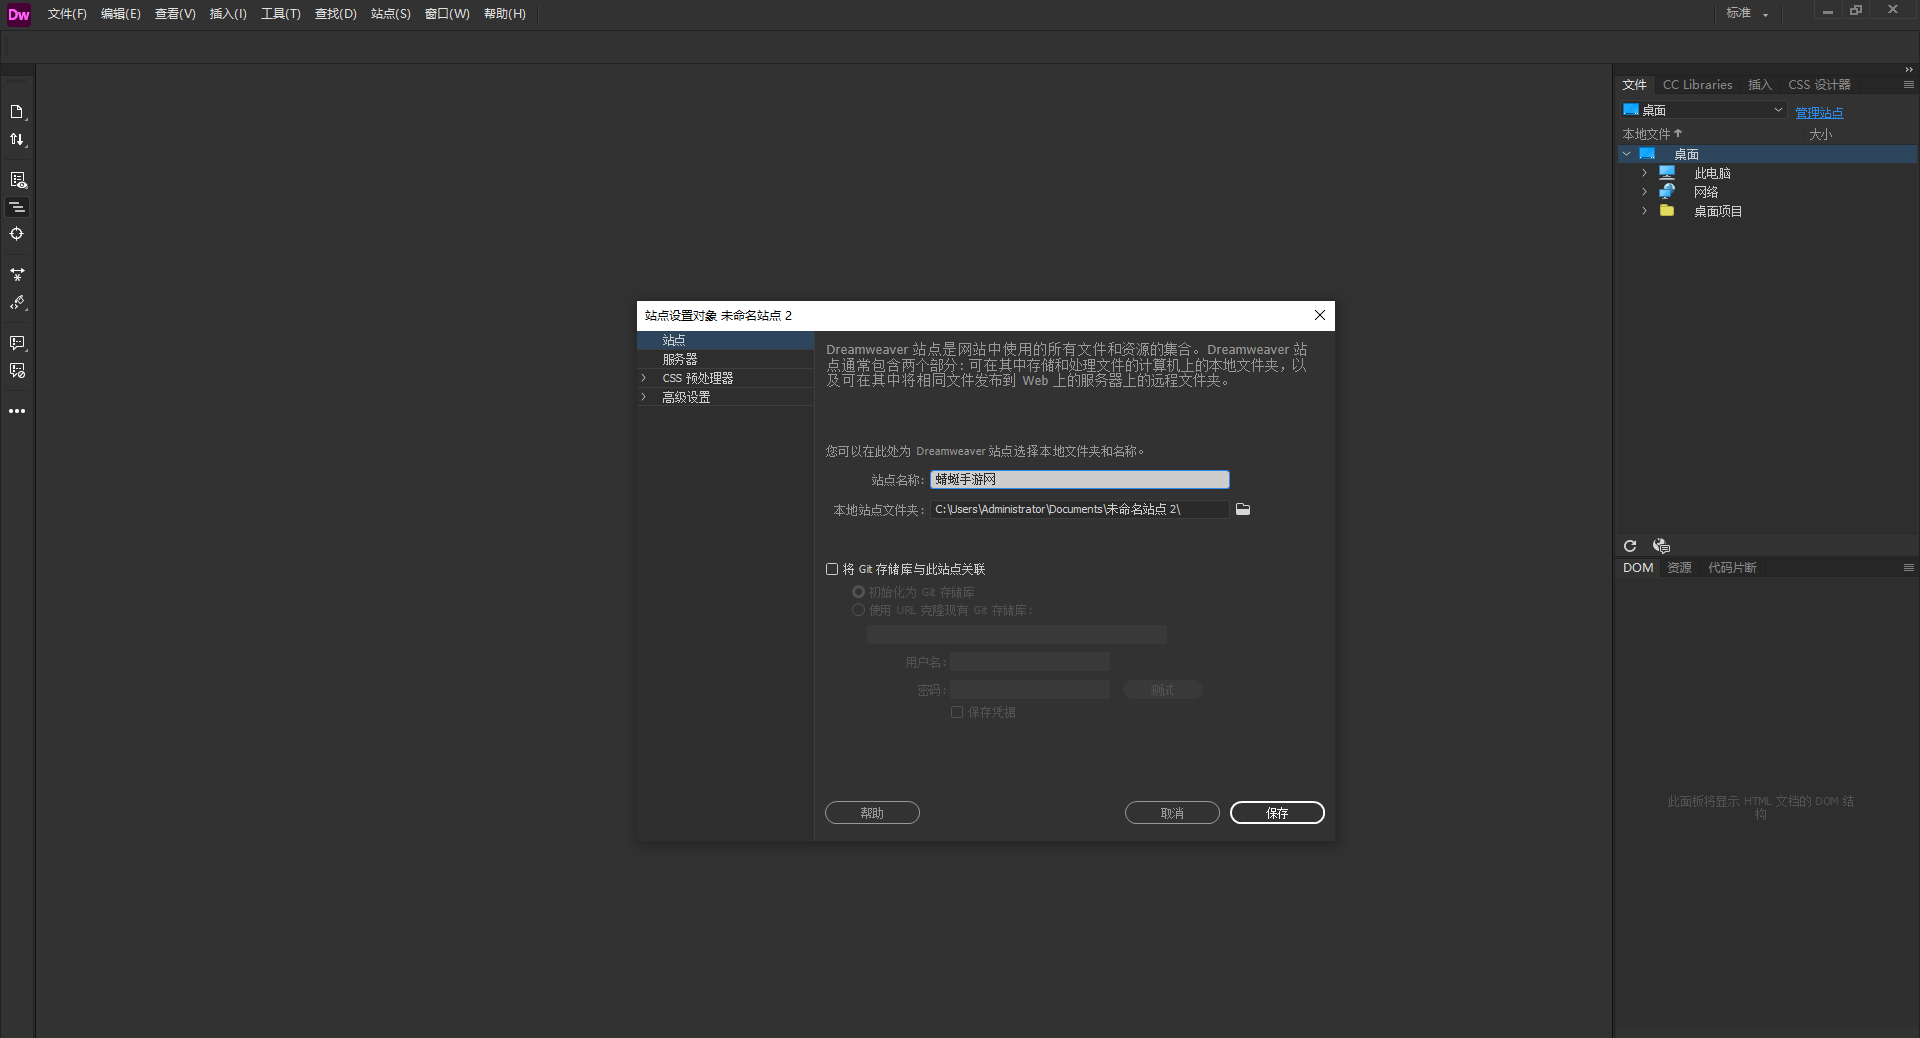Image resolution: width=1920 pixels, height=1038 pixels.
Task: Open the 查看(V) menu
Action: [x=175, y=14]
